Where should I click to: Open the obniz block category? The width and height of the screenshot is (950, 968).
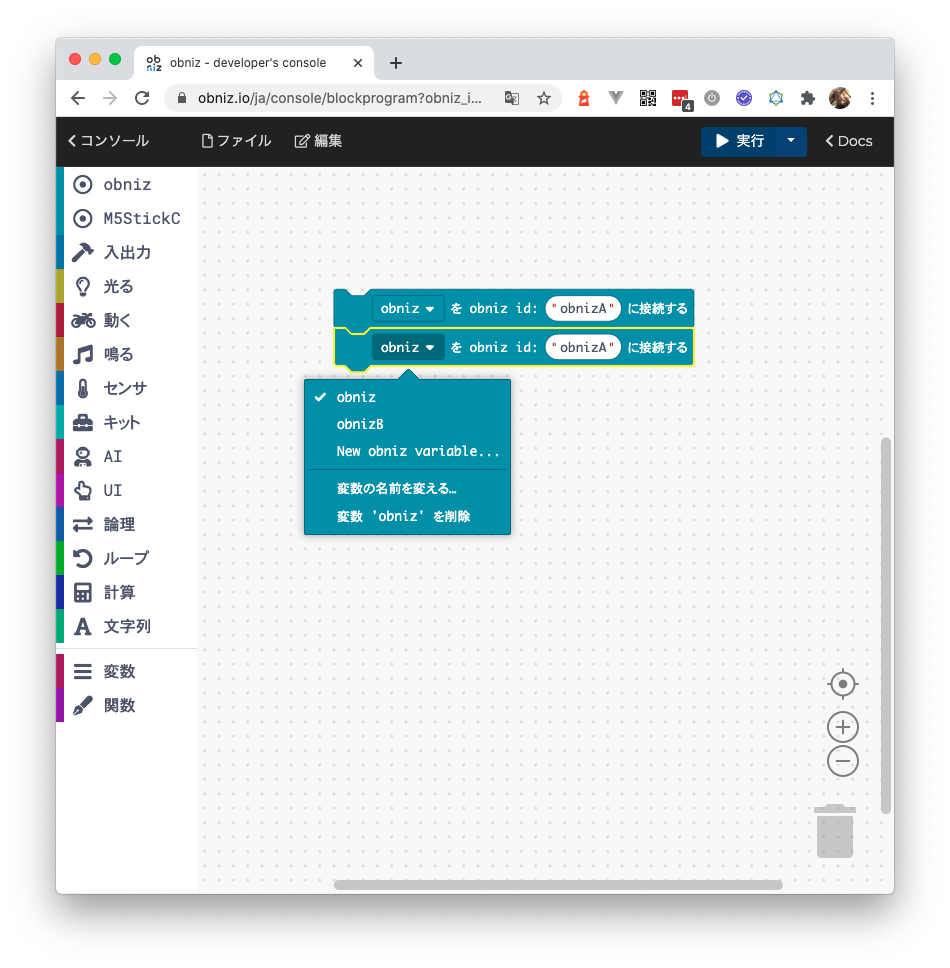[127, 185]
